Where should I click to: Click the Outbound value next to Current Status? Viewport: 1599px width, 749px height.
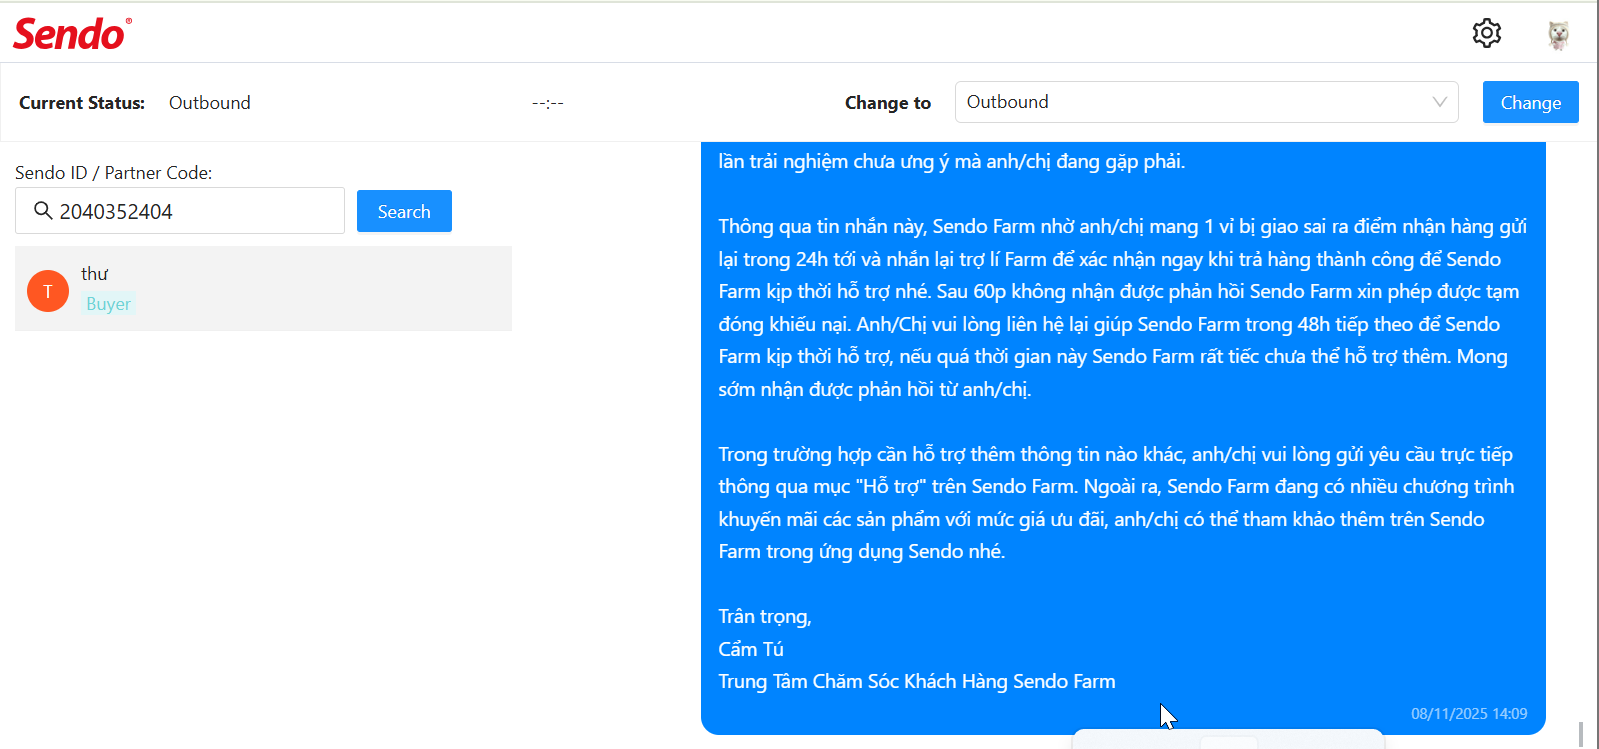pos(210,103)
